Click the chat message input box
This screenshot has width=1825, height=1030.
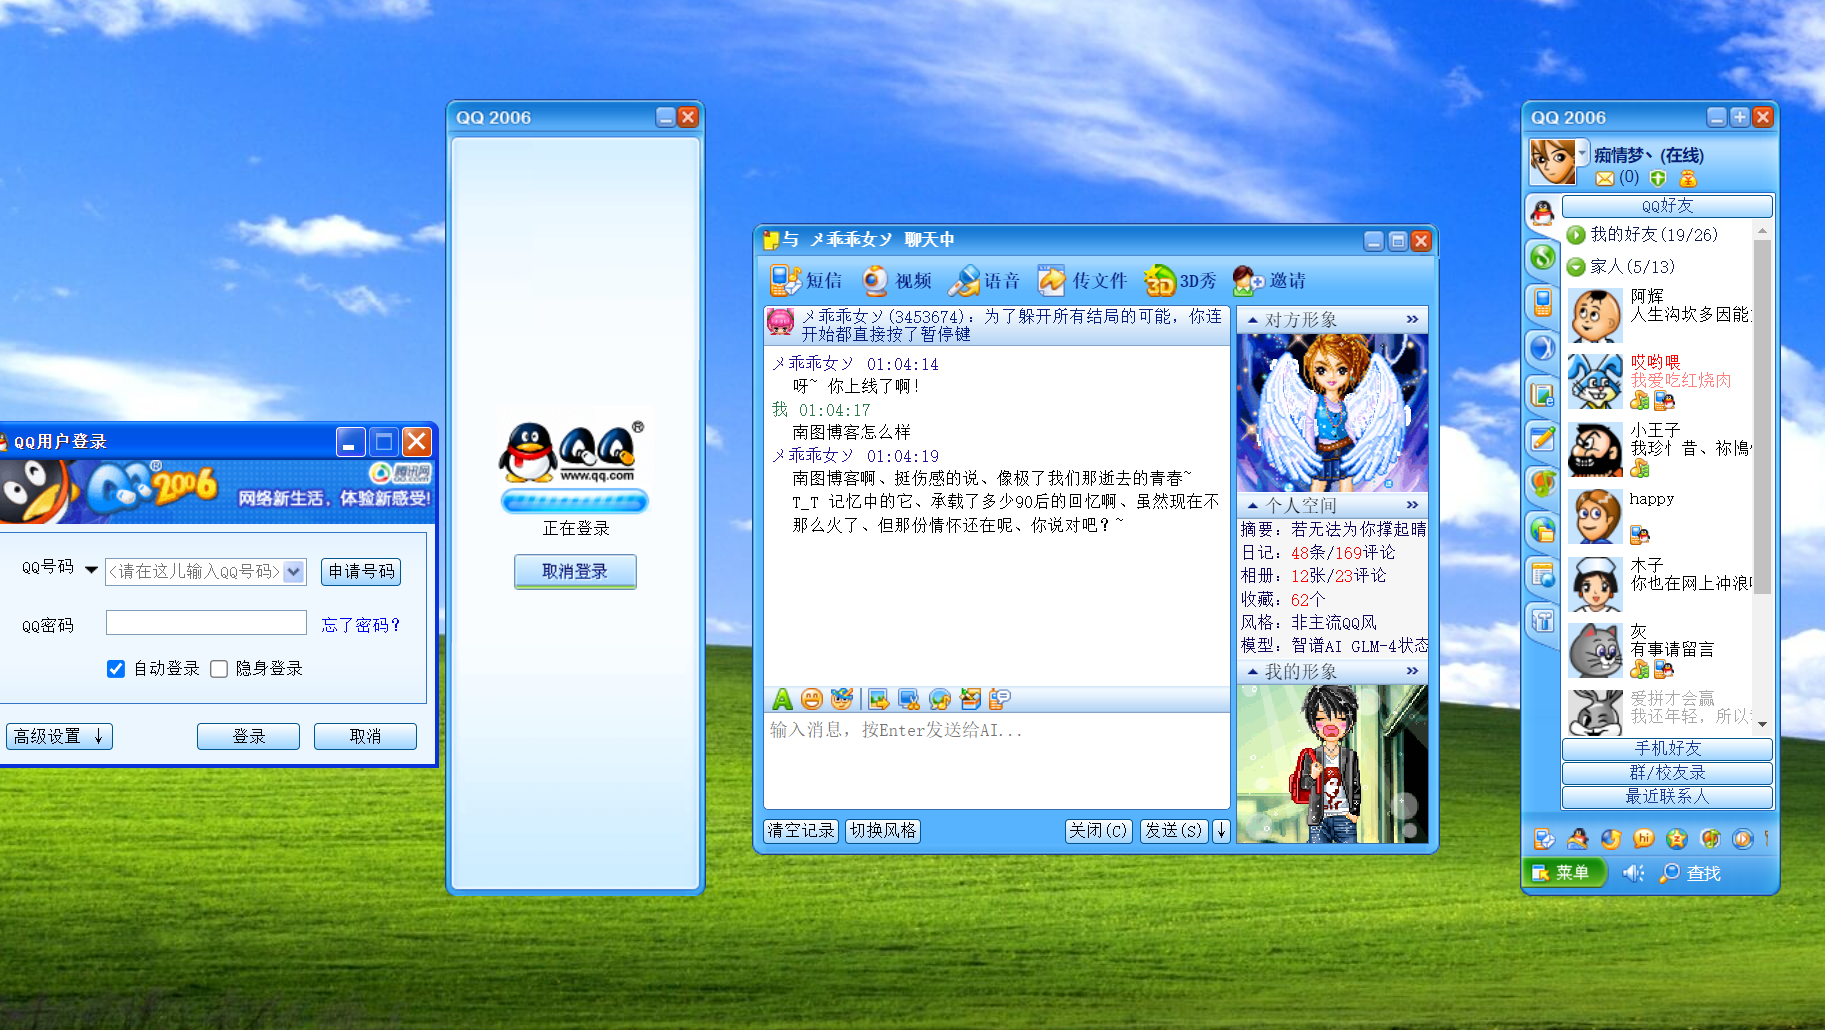995,760
